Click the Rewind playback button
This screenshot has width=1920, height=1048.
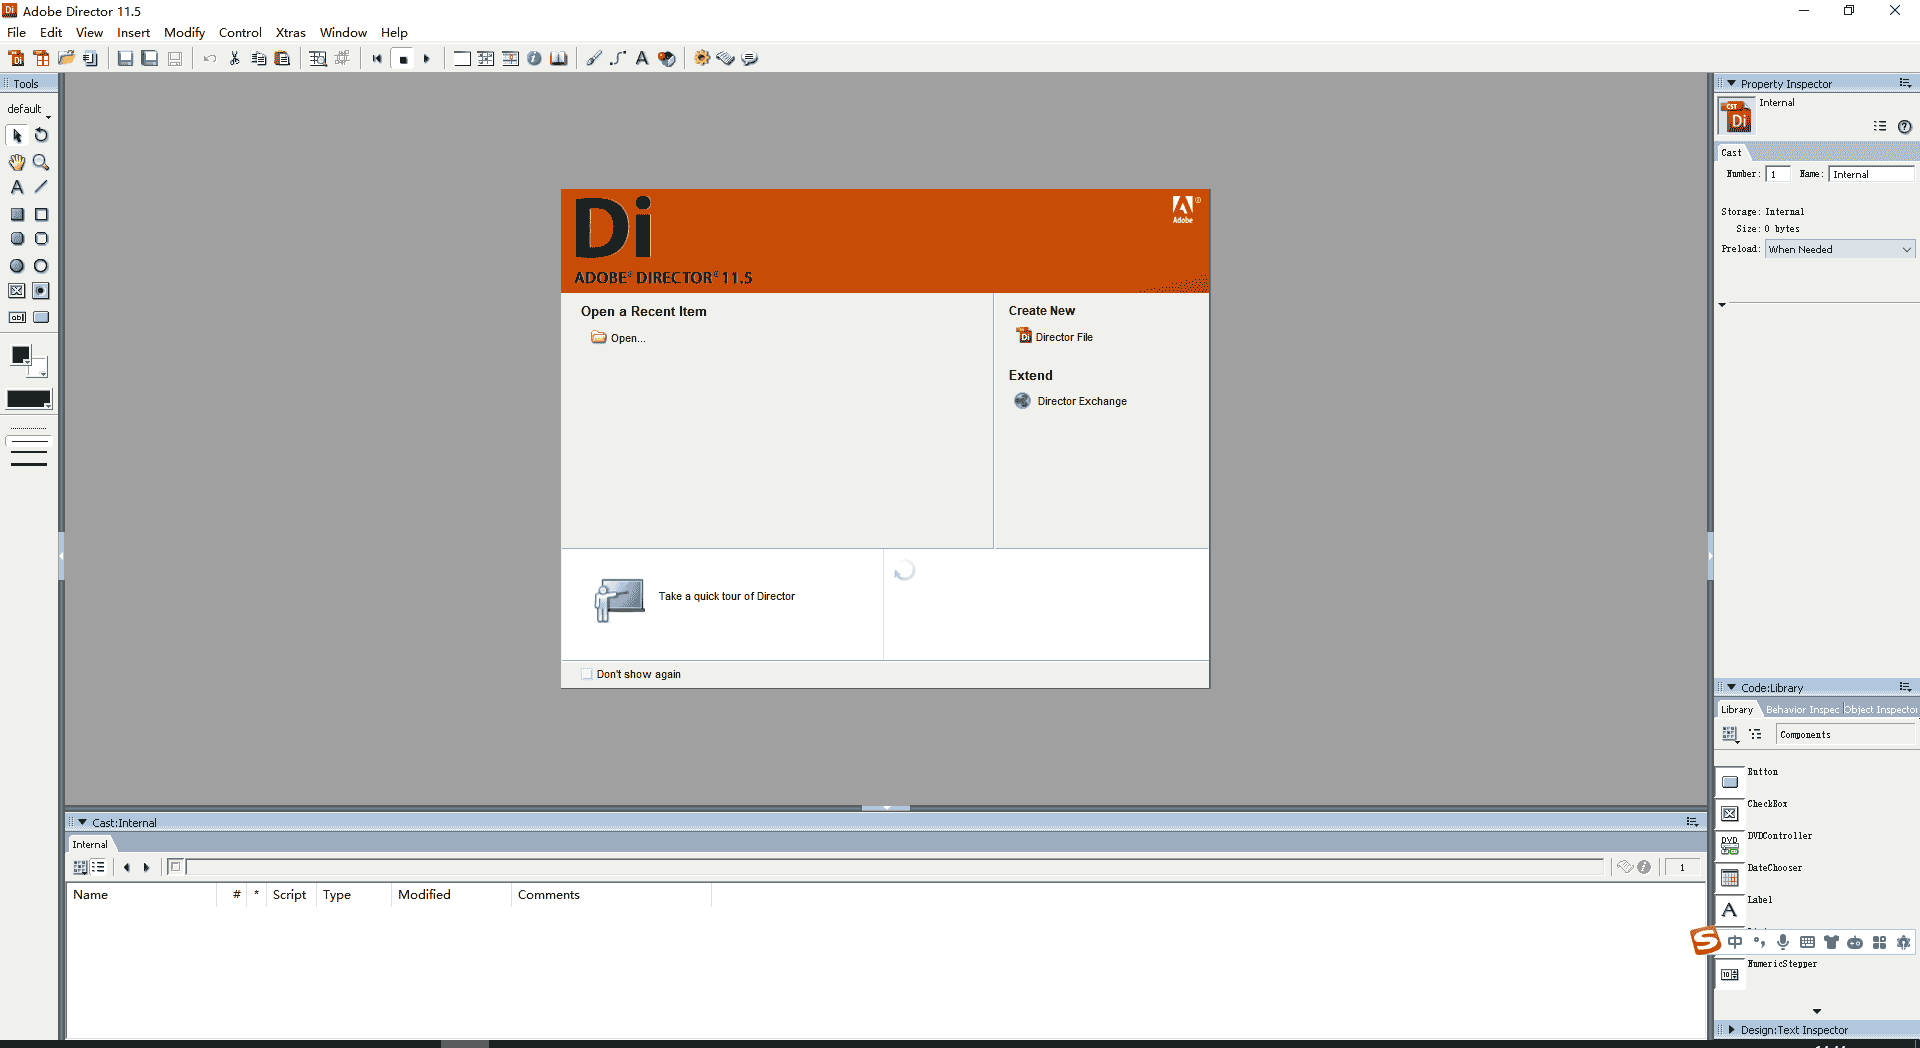tap(377, 58)
